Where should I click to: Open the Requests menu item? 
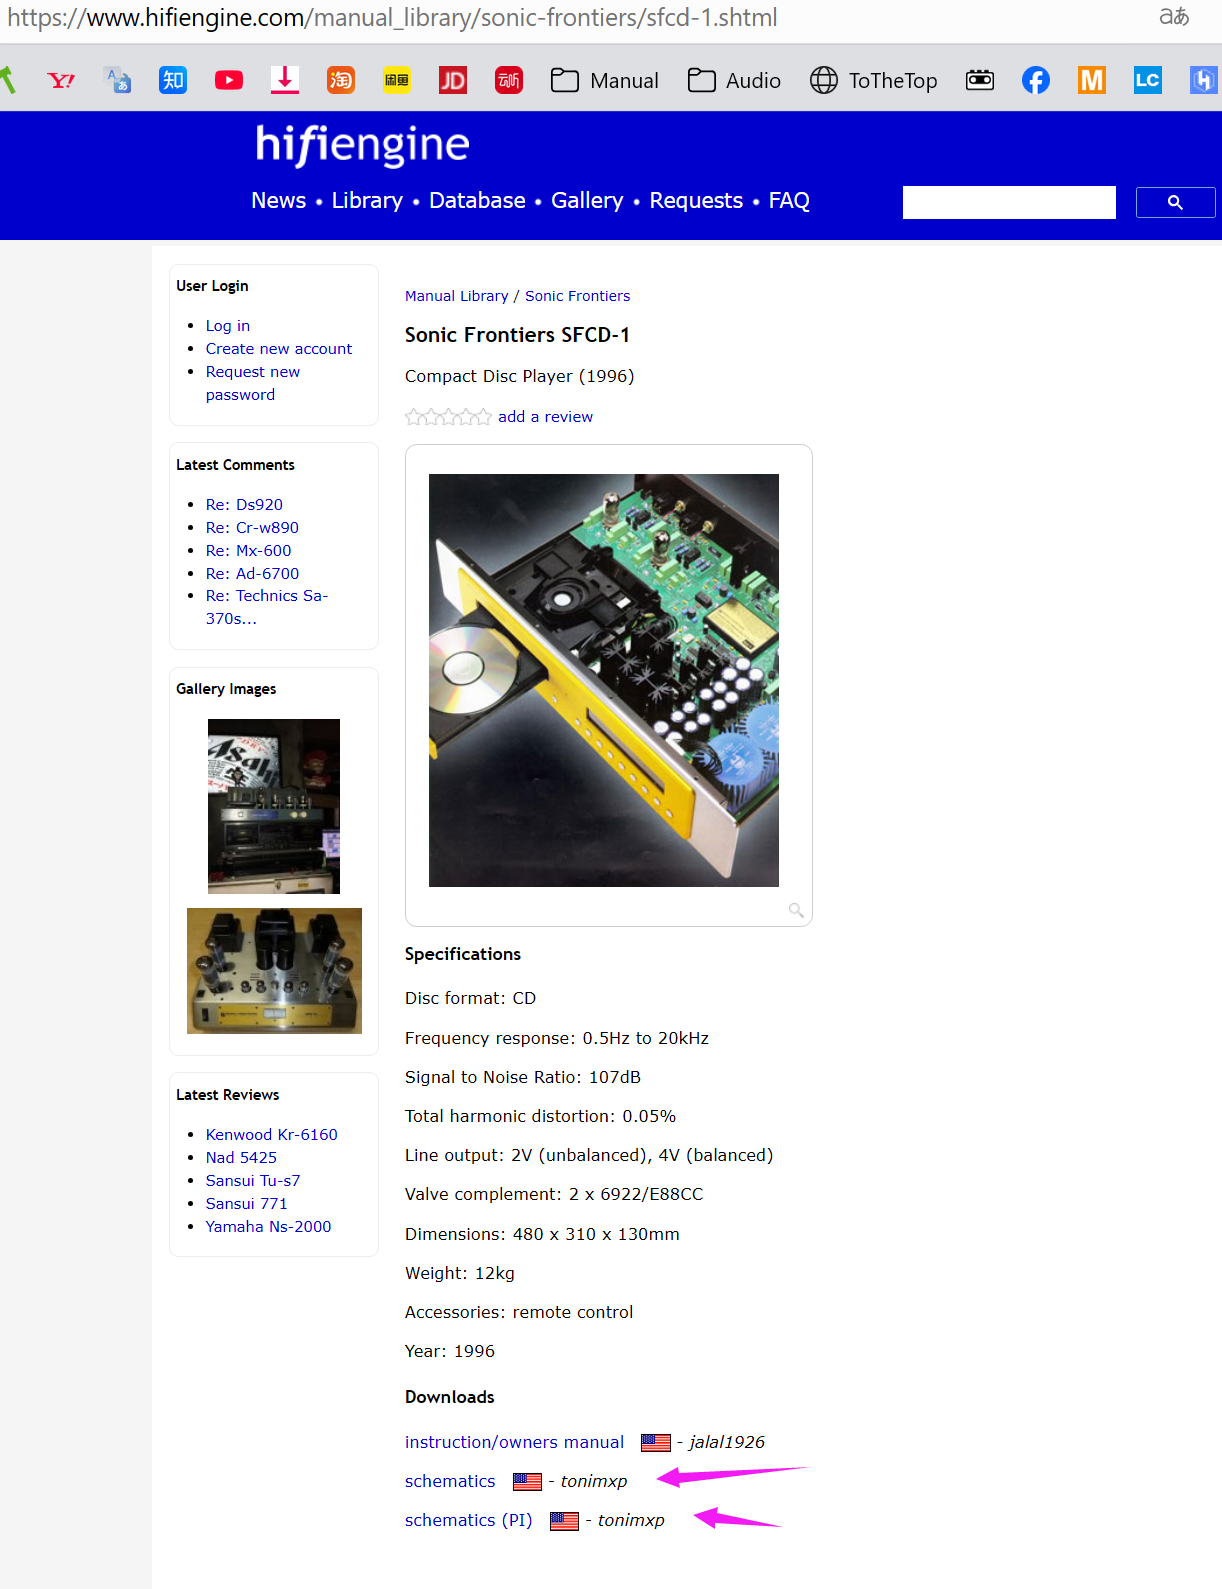696,201
